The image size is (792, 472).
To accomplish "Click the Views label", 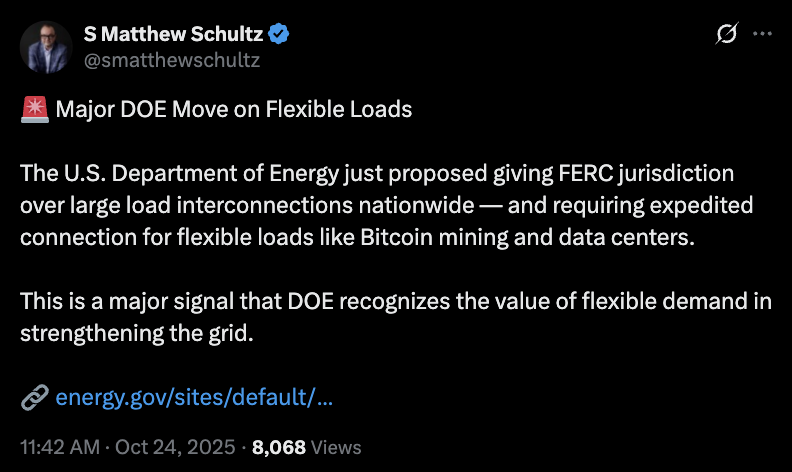I will point(336,446).
